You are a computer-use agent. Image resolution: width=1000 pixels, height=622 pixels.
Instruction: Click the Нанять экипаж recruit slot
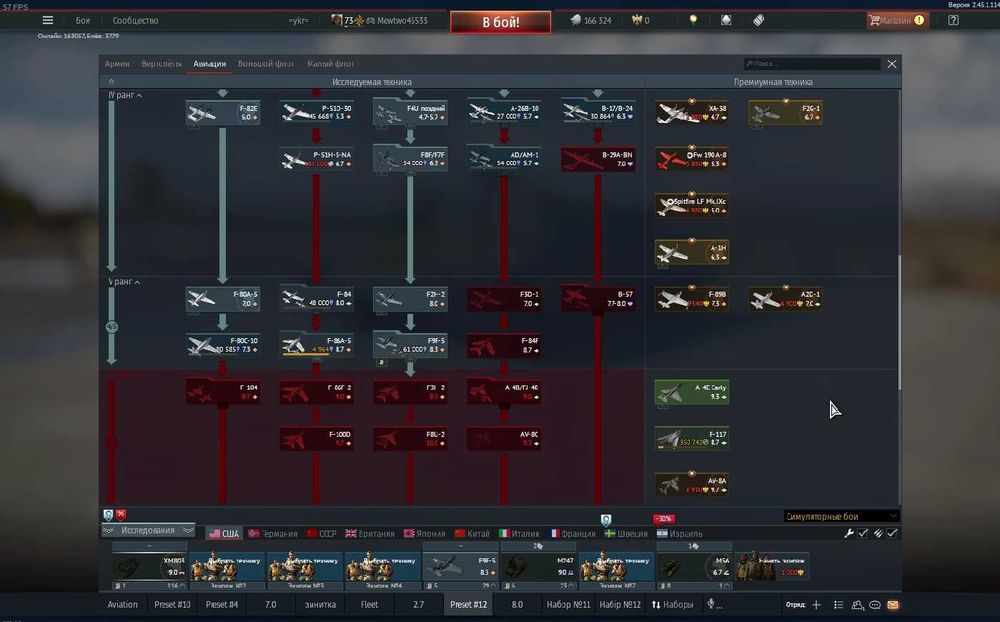(x=773, y=566)
